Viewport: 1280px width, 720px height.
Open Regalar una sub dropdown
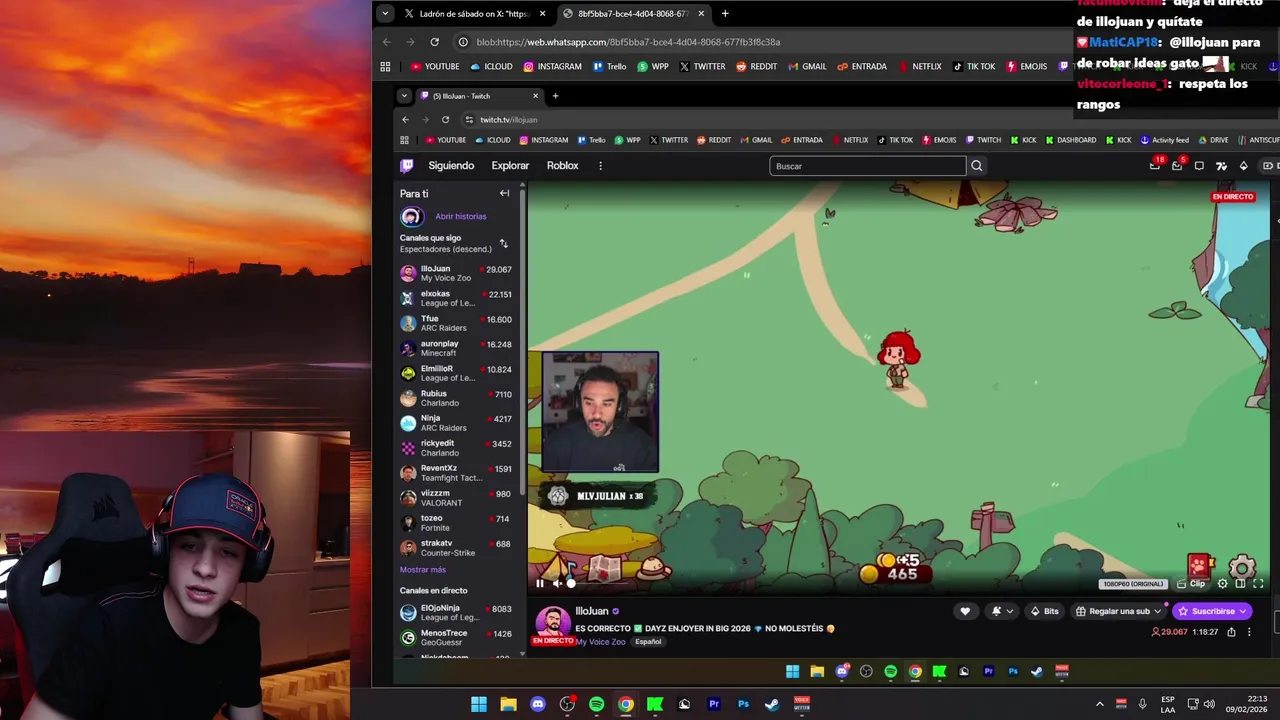tap(1119, 611)
